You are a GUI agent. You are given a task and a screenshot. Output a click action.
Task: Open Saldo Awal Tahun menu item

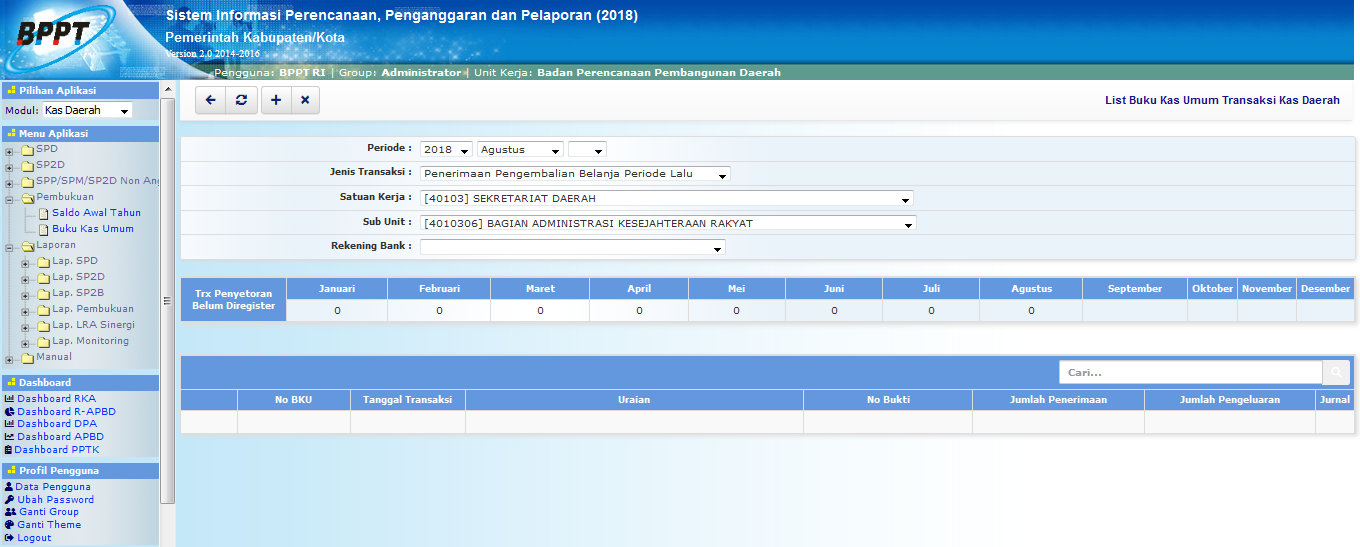pyautogui.click(x=96, y=213)
